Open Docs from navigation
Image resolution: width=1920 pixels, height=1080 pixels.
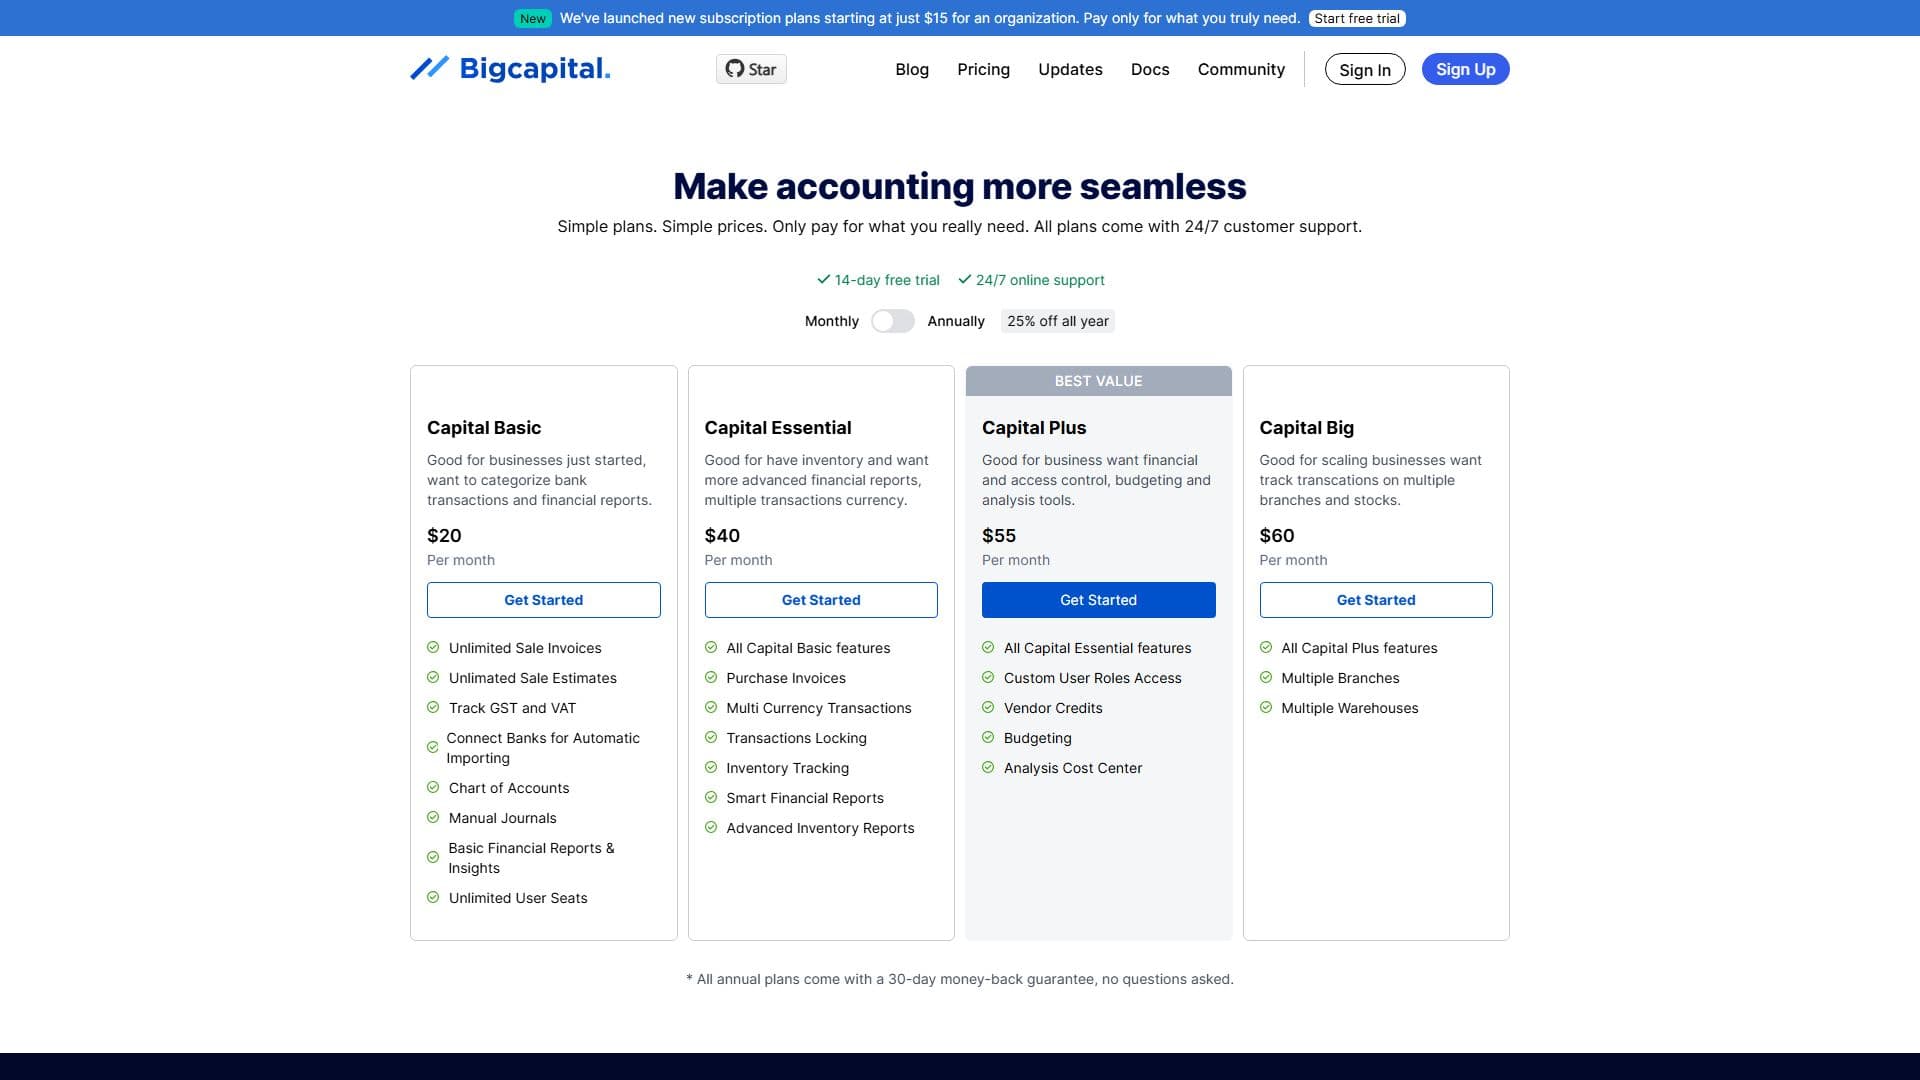pos(1150,69)
